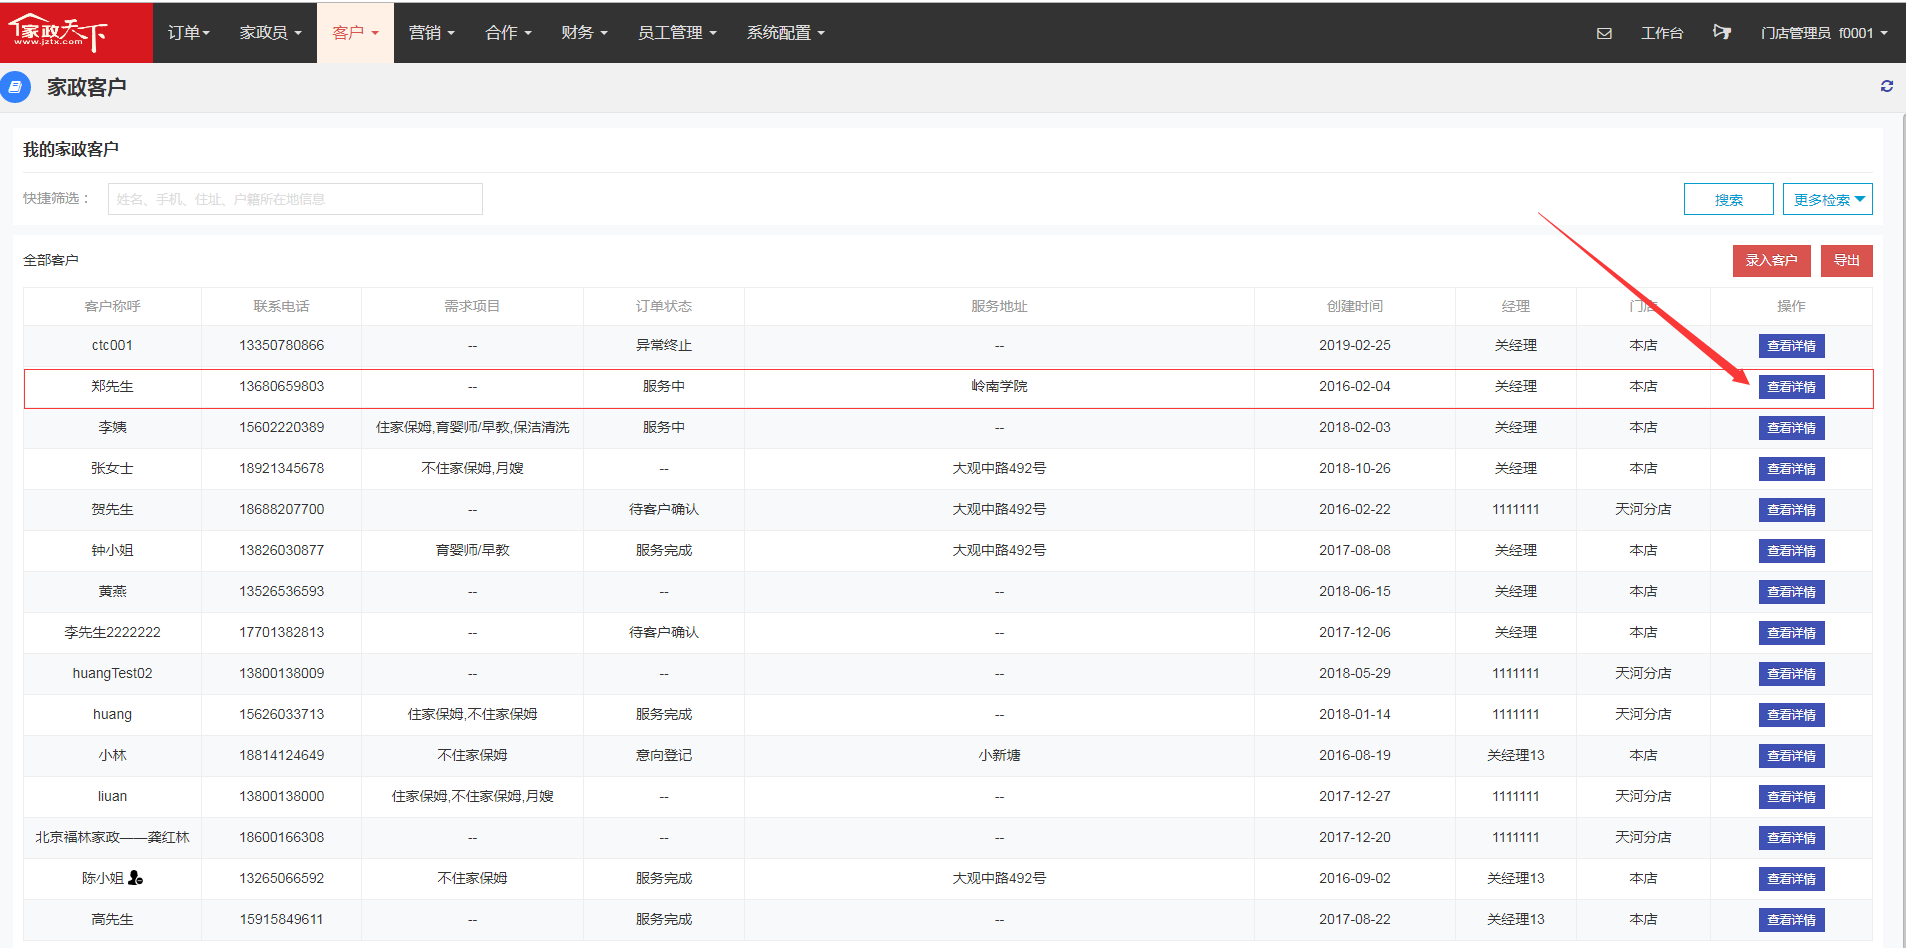Viewport: 1906px width, 948px height.
Task: Click the 全部客户 label
Action: coord(51,260)
